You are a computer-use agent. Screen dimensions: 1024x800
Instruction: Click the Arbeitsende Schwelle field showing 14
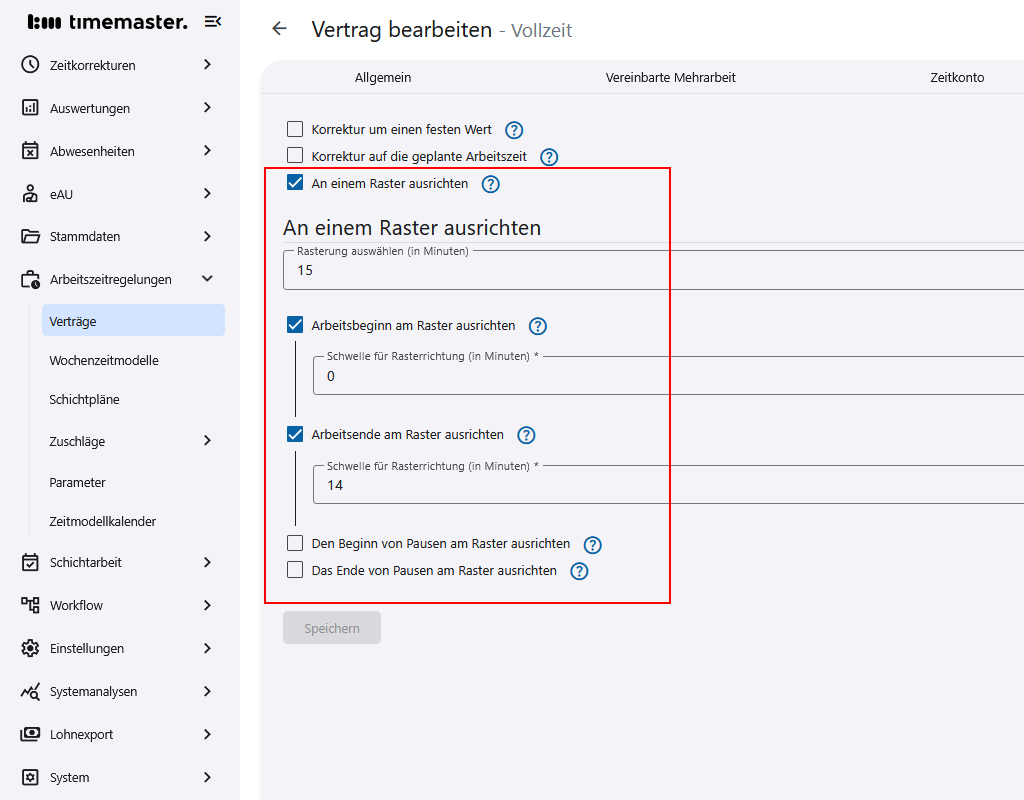(x=660, y=485)
